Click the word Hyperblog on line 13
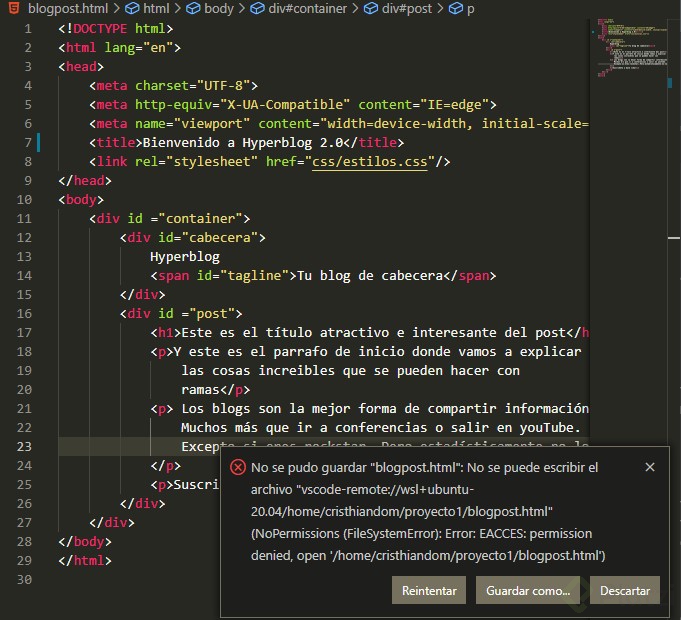 185,257
